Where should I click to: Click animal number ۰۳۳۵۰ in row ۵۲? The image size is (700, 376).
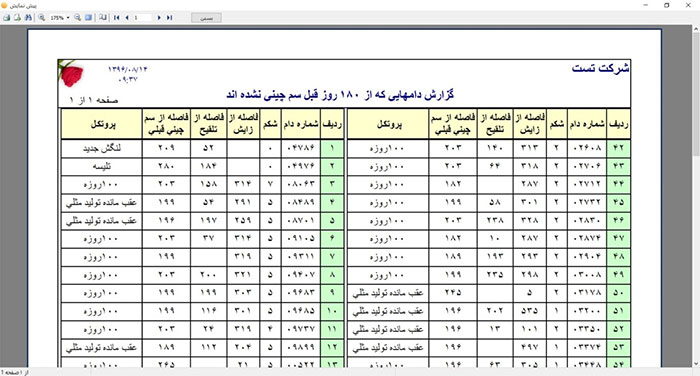[587, 329]
